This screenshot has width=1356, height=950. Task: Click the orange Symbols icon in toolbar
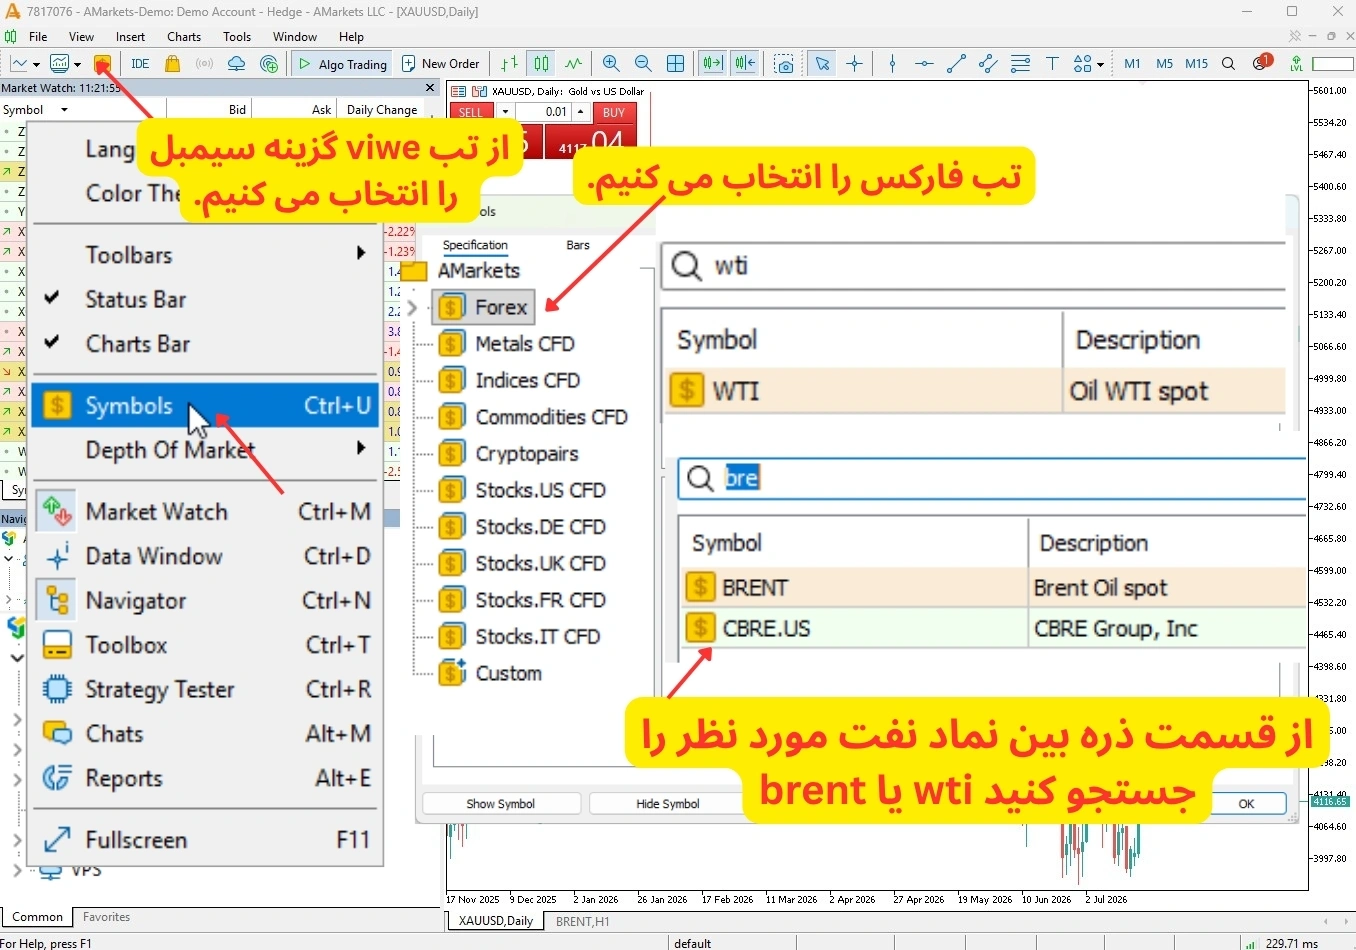pyautogui.click(x=102, y=63)
